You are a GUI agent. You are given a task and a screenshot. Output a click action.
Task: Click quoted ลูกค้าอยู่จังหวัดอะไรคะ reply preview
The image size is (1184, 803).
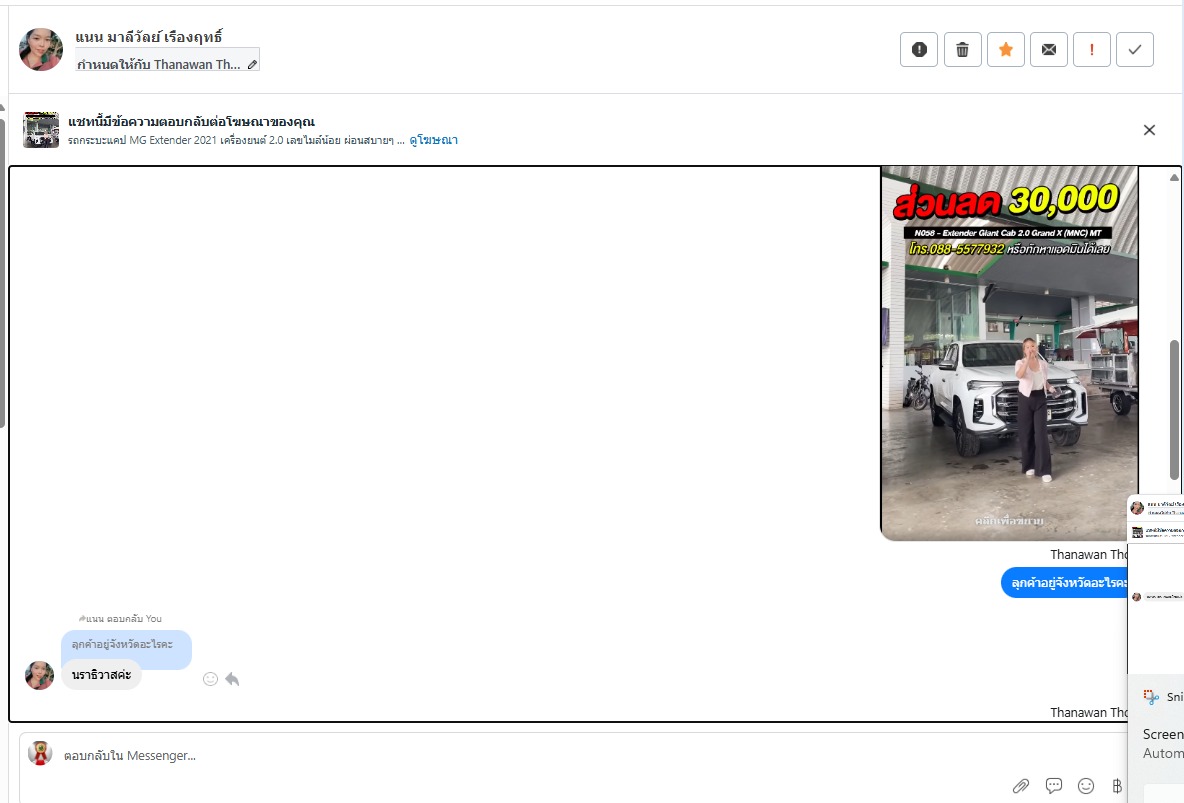pos(126,644)
